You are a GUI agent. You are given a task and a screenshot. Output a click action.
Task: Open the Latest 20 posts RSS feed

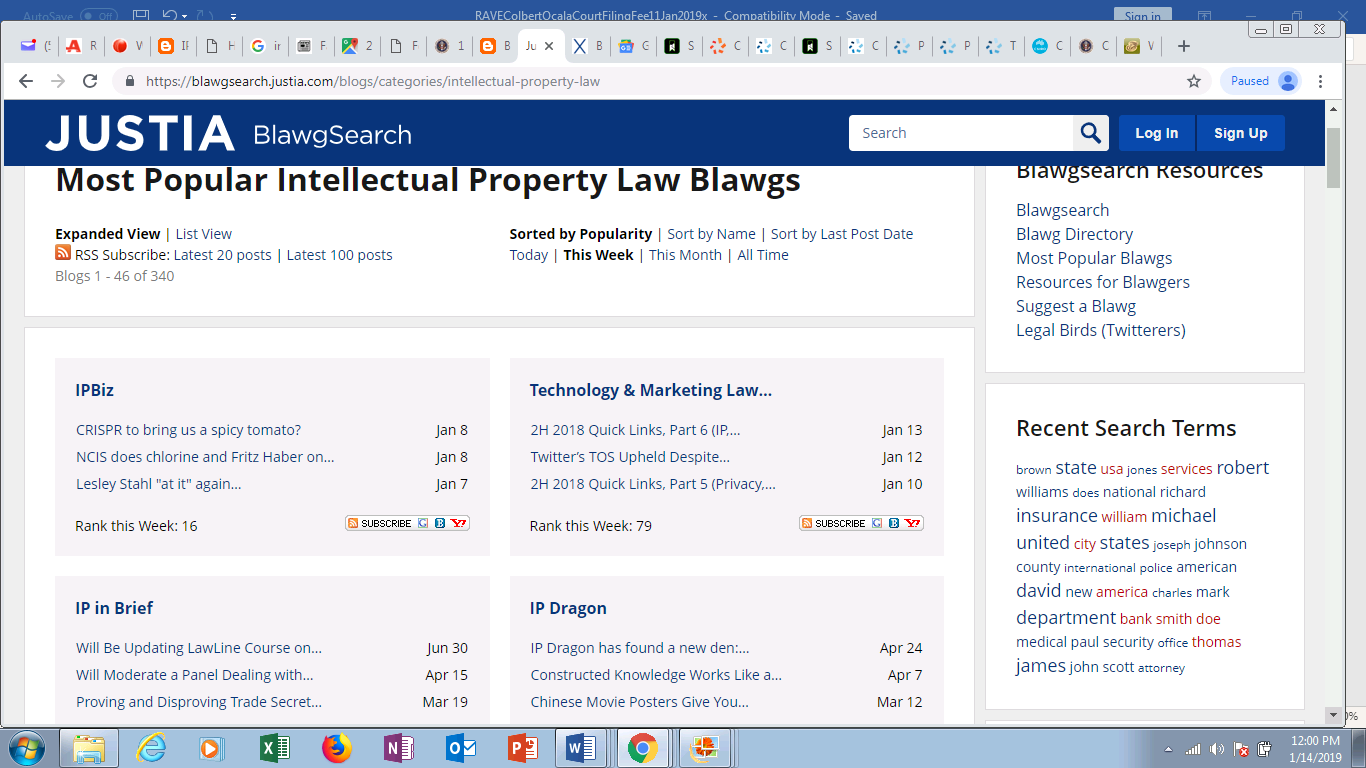(223, 255)
